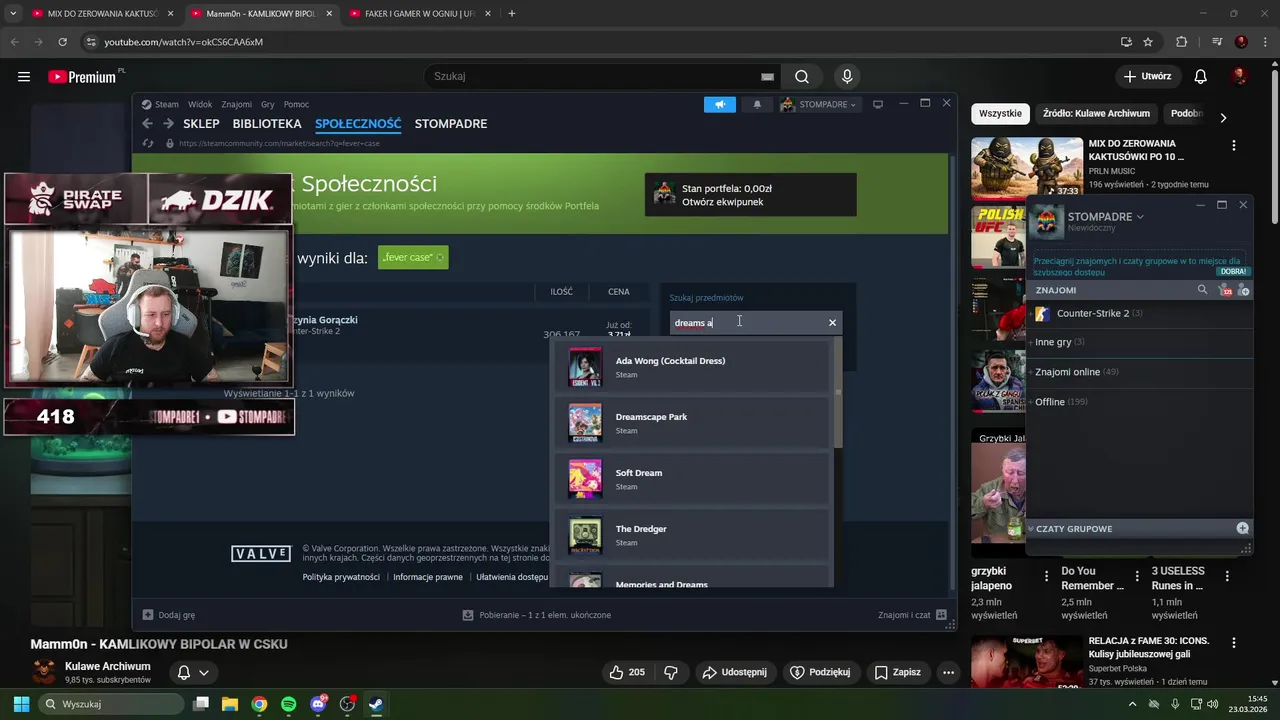Select Dreamscape Park suggestion
Viewport: 1280px width, 720px height.
click(692, 423)
